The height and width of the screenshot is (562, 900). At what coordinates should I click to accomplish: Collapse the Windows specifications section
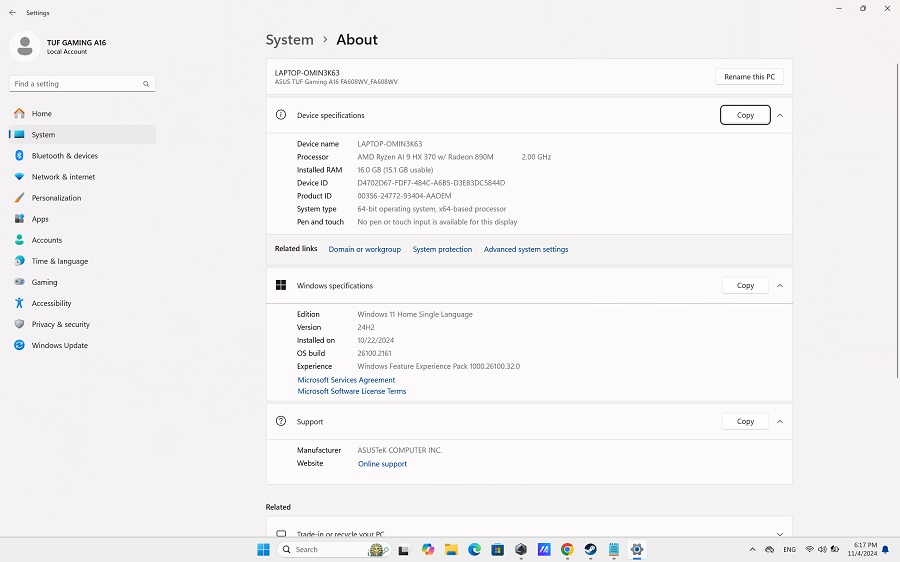pyautogui.click(x=780, y=285)
